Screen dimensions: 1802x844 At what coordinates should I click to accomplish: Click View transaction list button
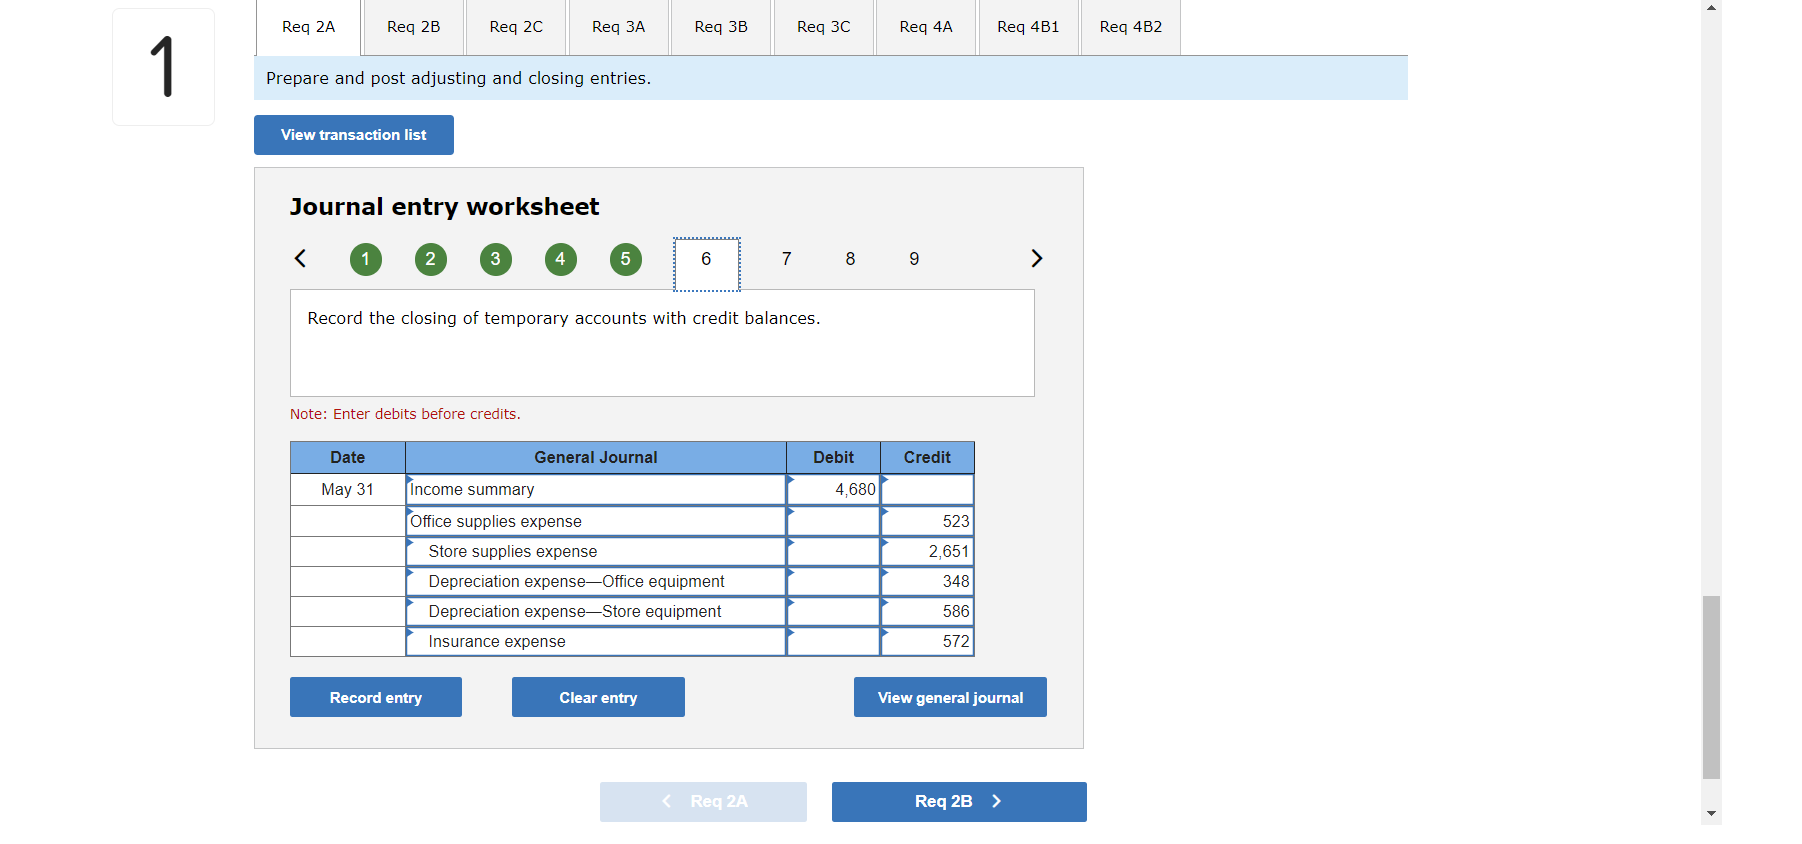(x=354, y=135)
